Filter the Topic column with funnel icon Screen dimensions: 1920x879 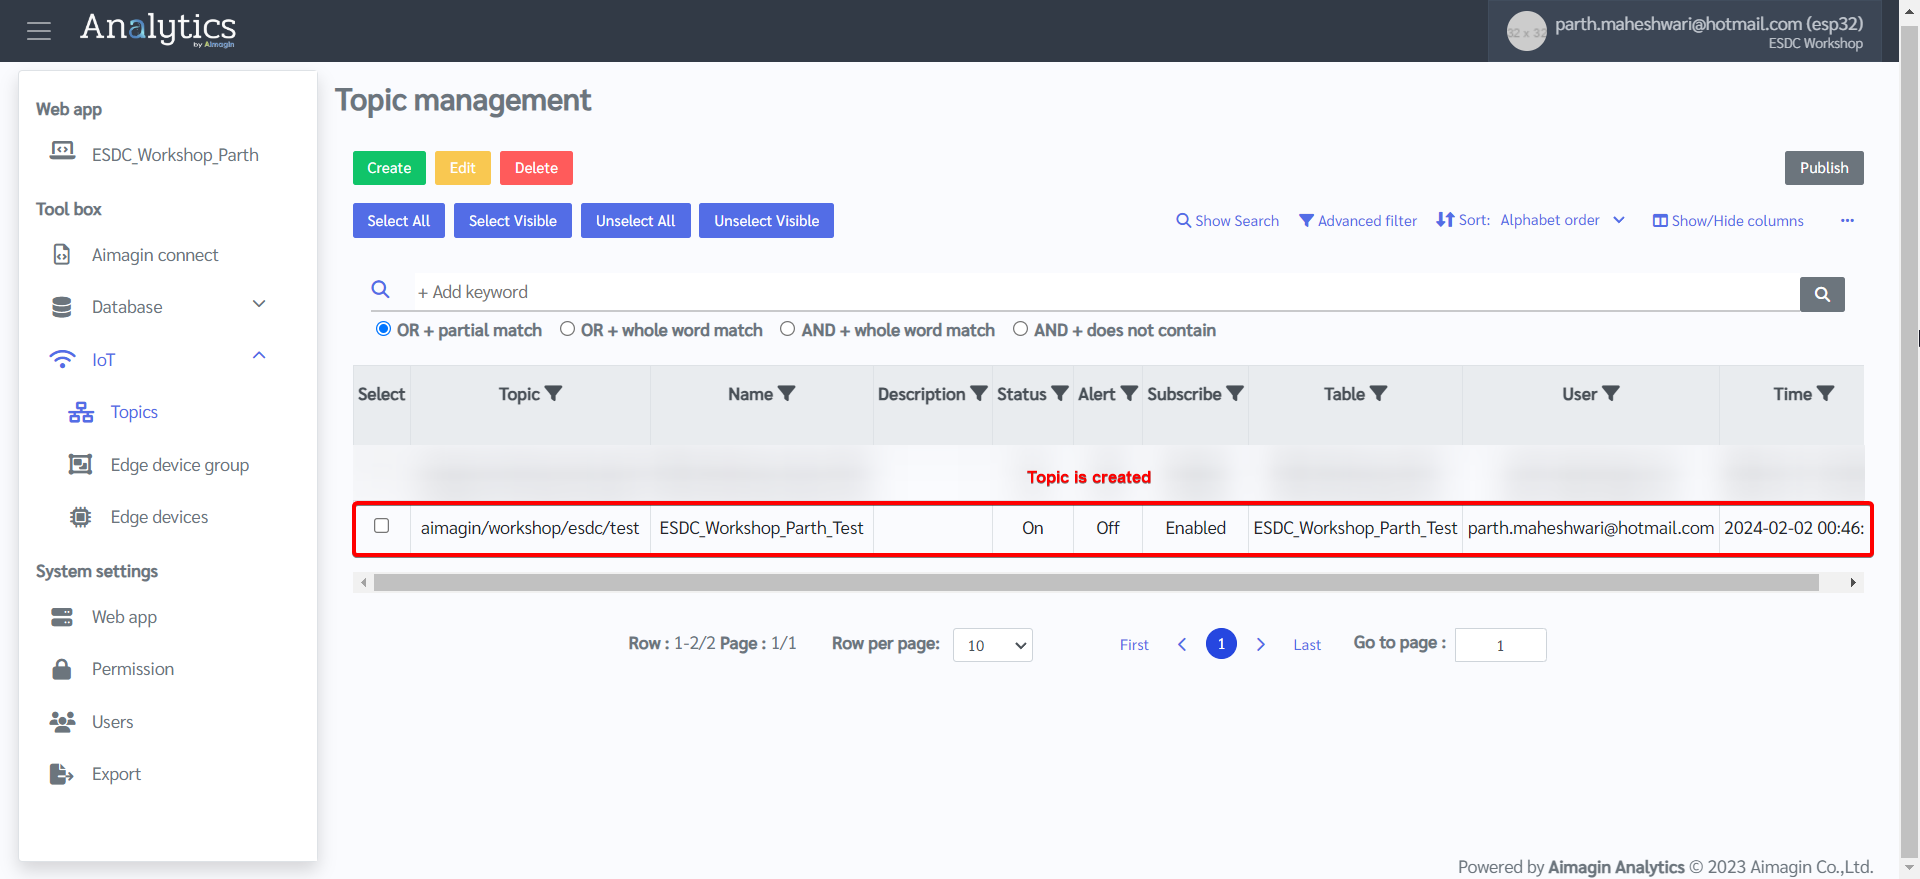tap(553, 394)
